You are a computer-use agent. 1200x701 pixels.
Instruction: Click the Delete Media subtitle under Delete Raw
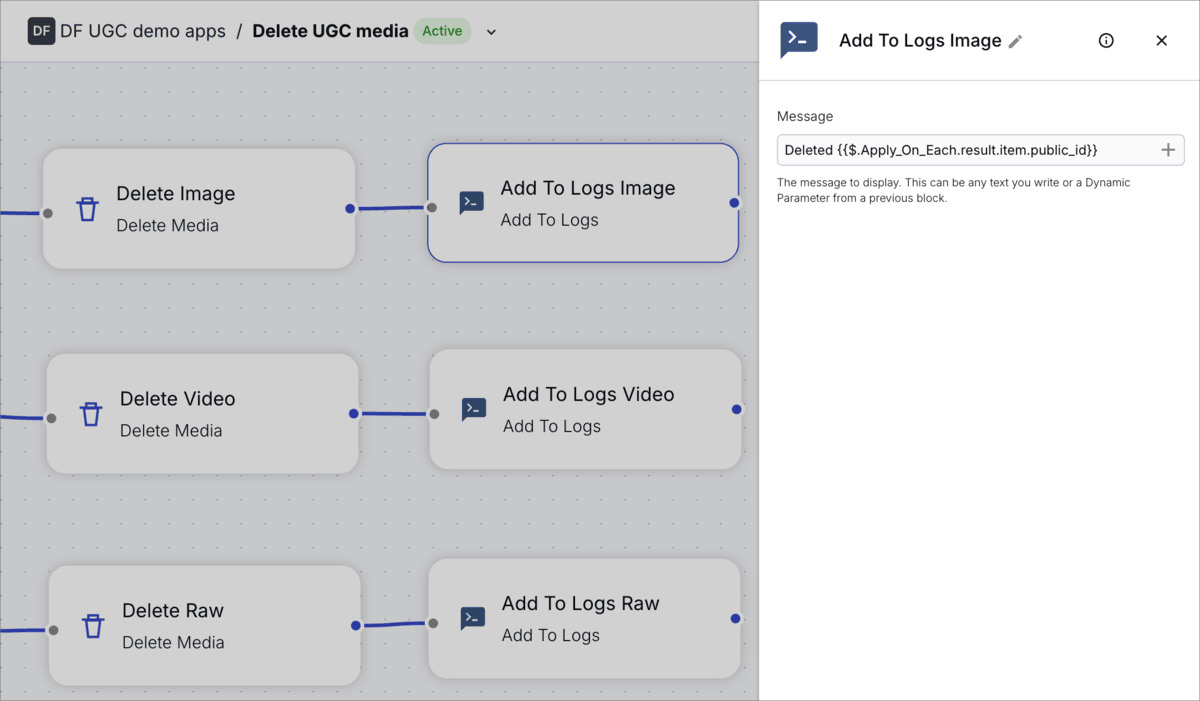point(173,642)
